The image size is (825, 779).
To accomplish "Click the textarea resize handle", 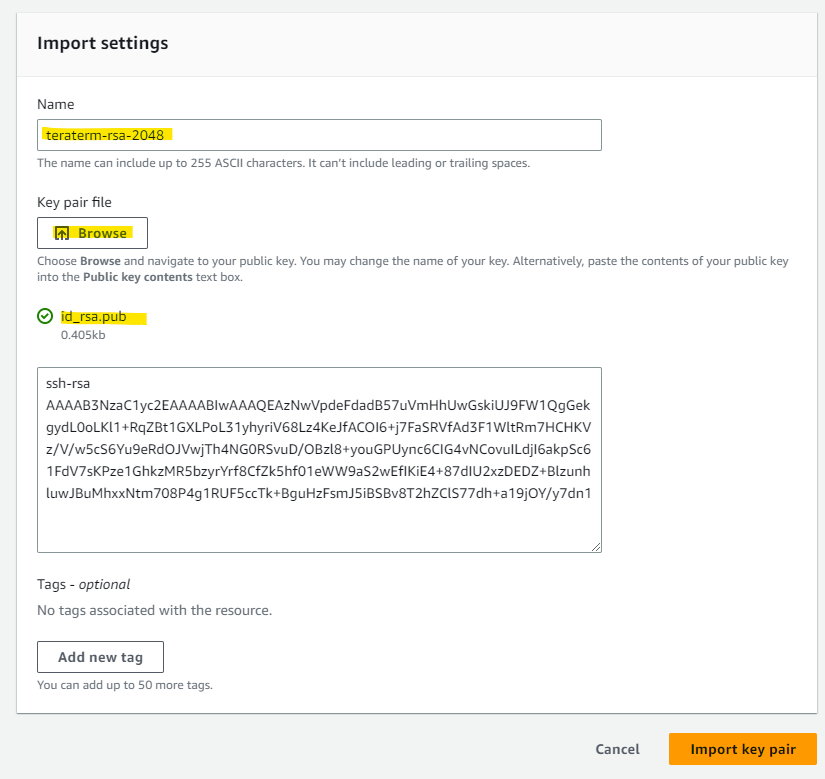I will click(x=596, y=548).
